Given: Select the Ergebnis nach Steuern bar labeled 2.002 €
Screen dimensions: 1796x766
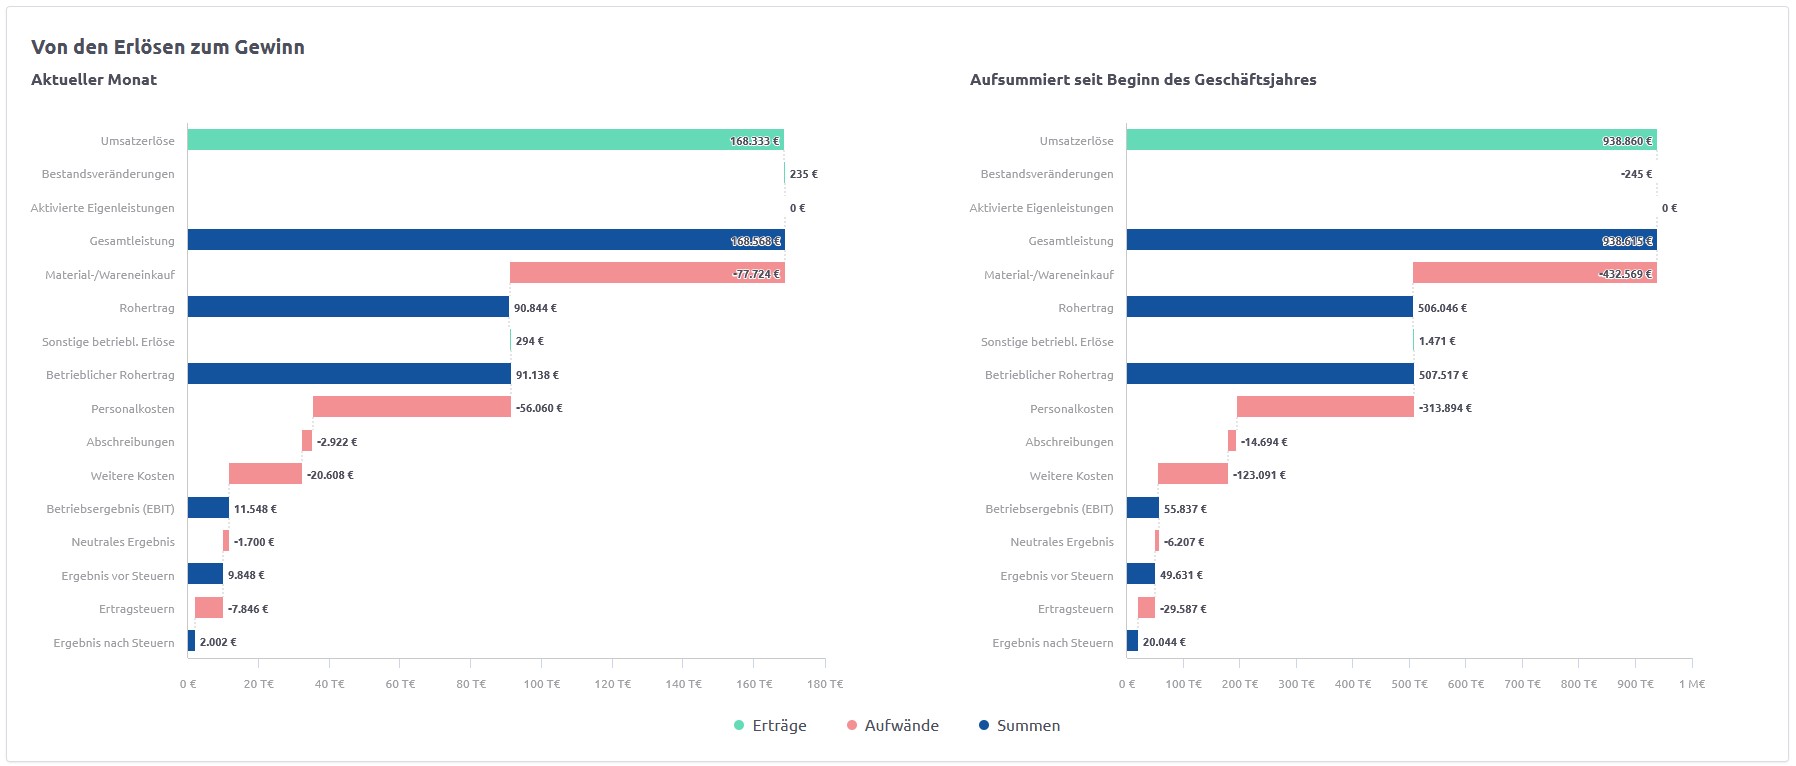Looking at the screenshot, I should (191, 641).
